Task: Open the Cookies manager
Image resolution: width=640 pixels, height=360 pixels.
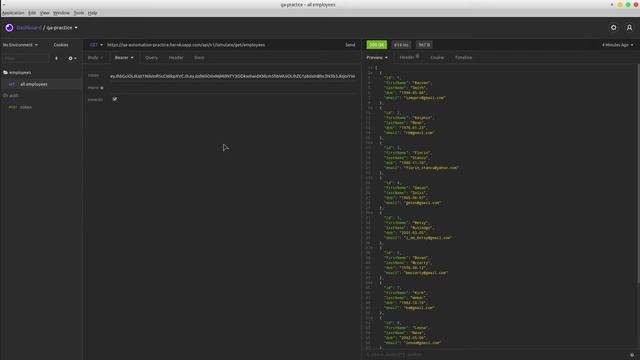Action: [x=61, y=45]
